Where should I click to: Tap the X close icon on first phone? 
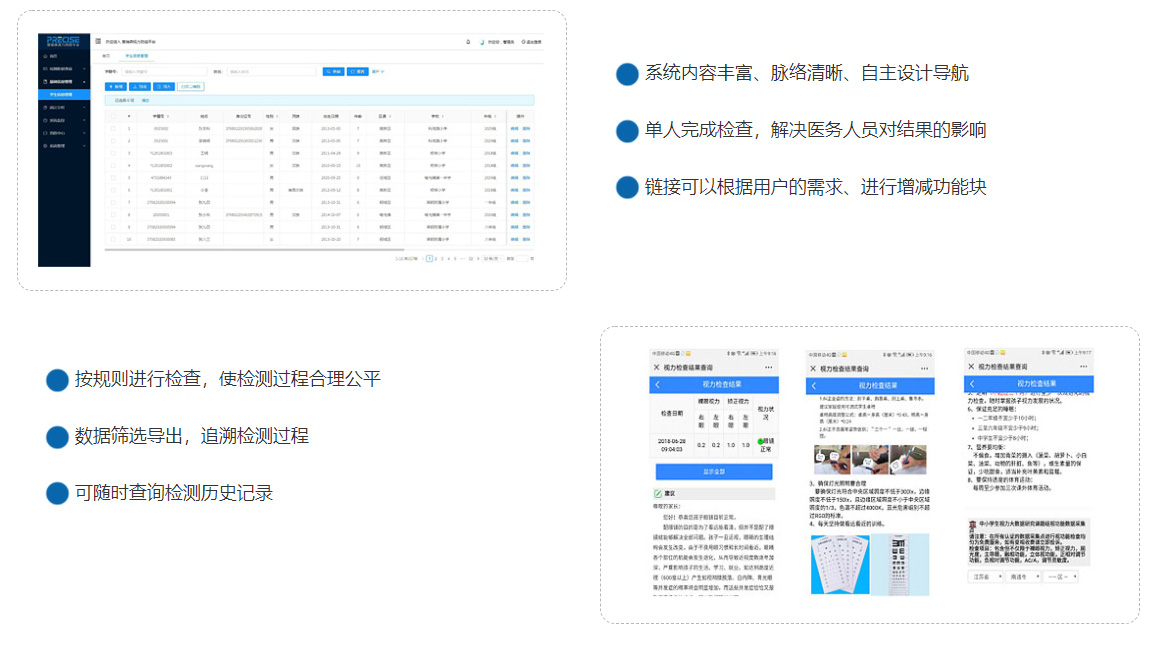pyautogui.click(x=656, y=368)
